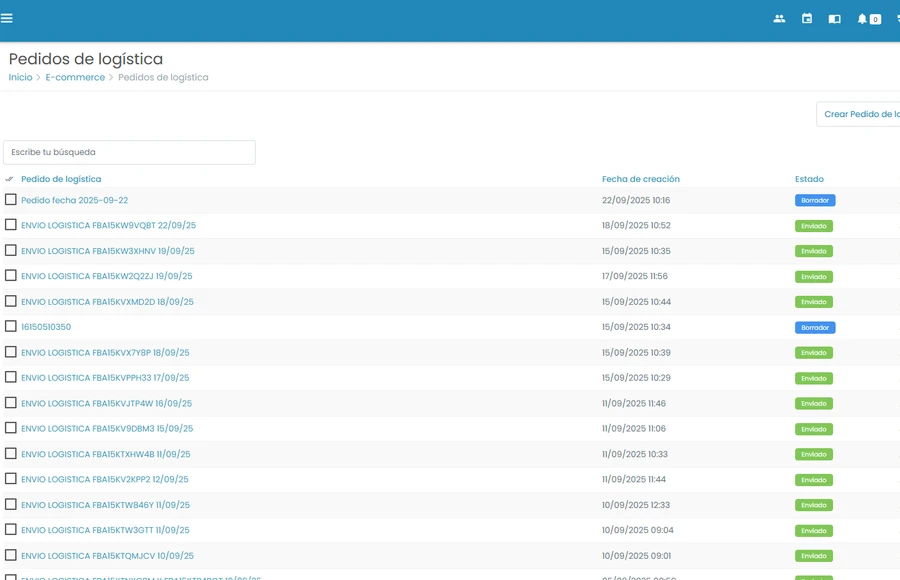Open ENVIO LOGISTICA FBA15KVJTP4W 16/09/25

(107, 404)
